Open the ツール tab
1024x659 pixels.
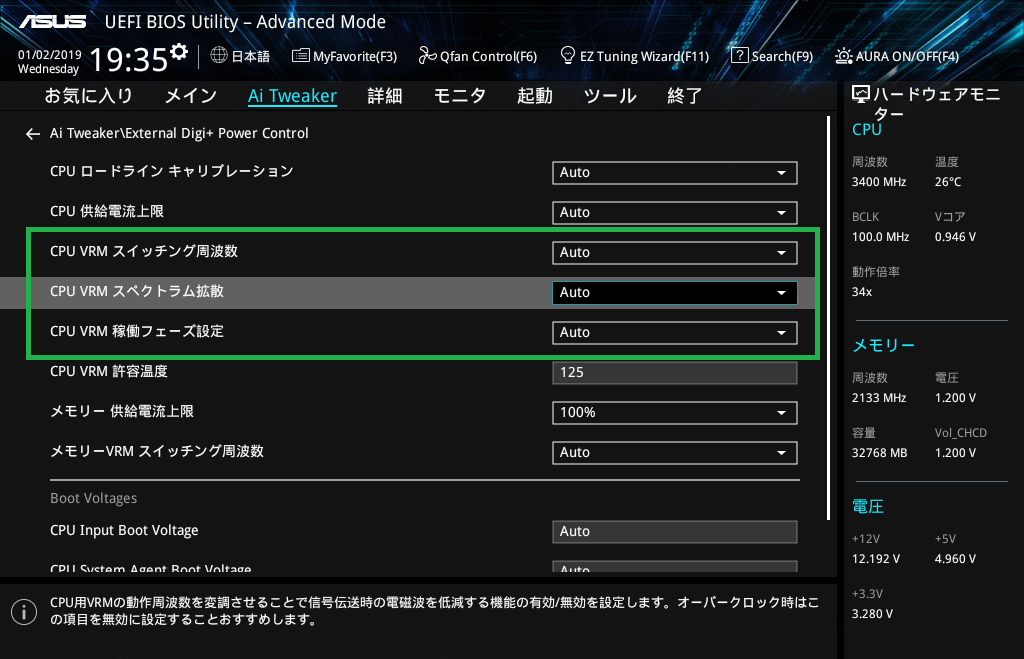[610, 96]
